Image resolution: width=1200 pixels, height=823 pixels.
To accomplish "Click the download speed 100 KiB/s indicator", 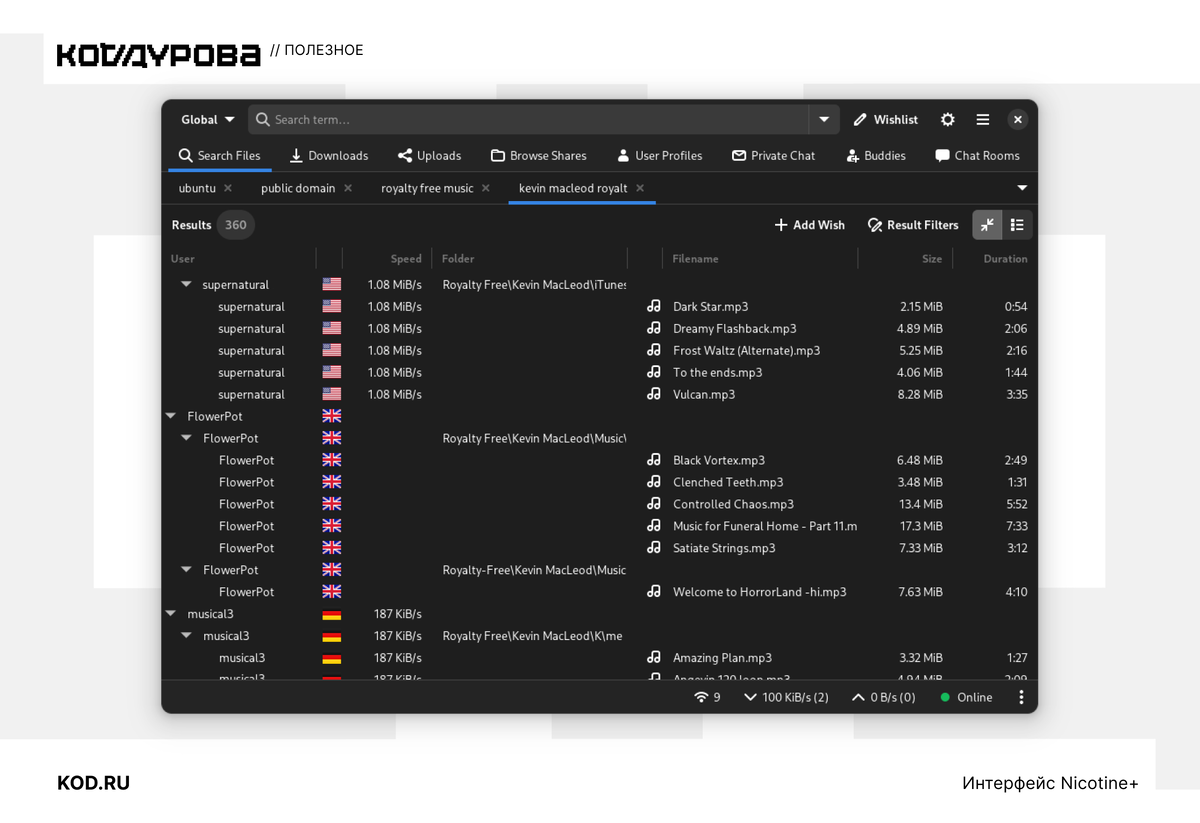I will point(787,698).
